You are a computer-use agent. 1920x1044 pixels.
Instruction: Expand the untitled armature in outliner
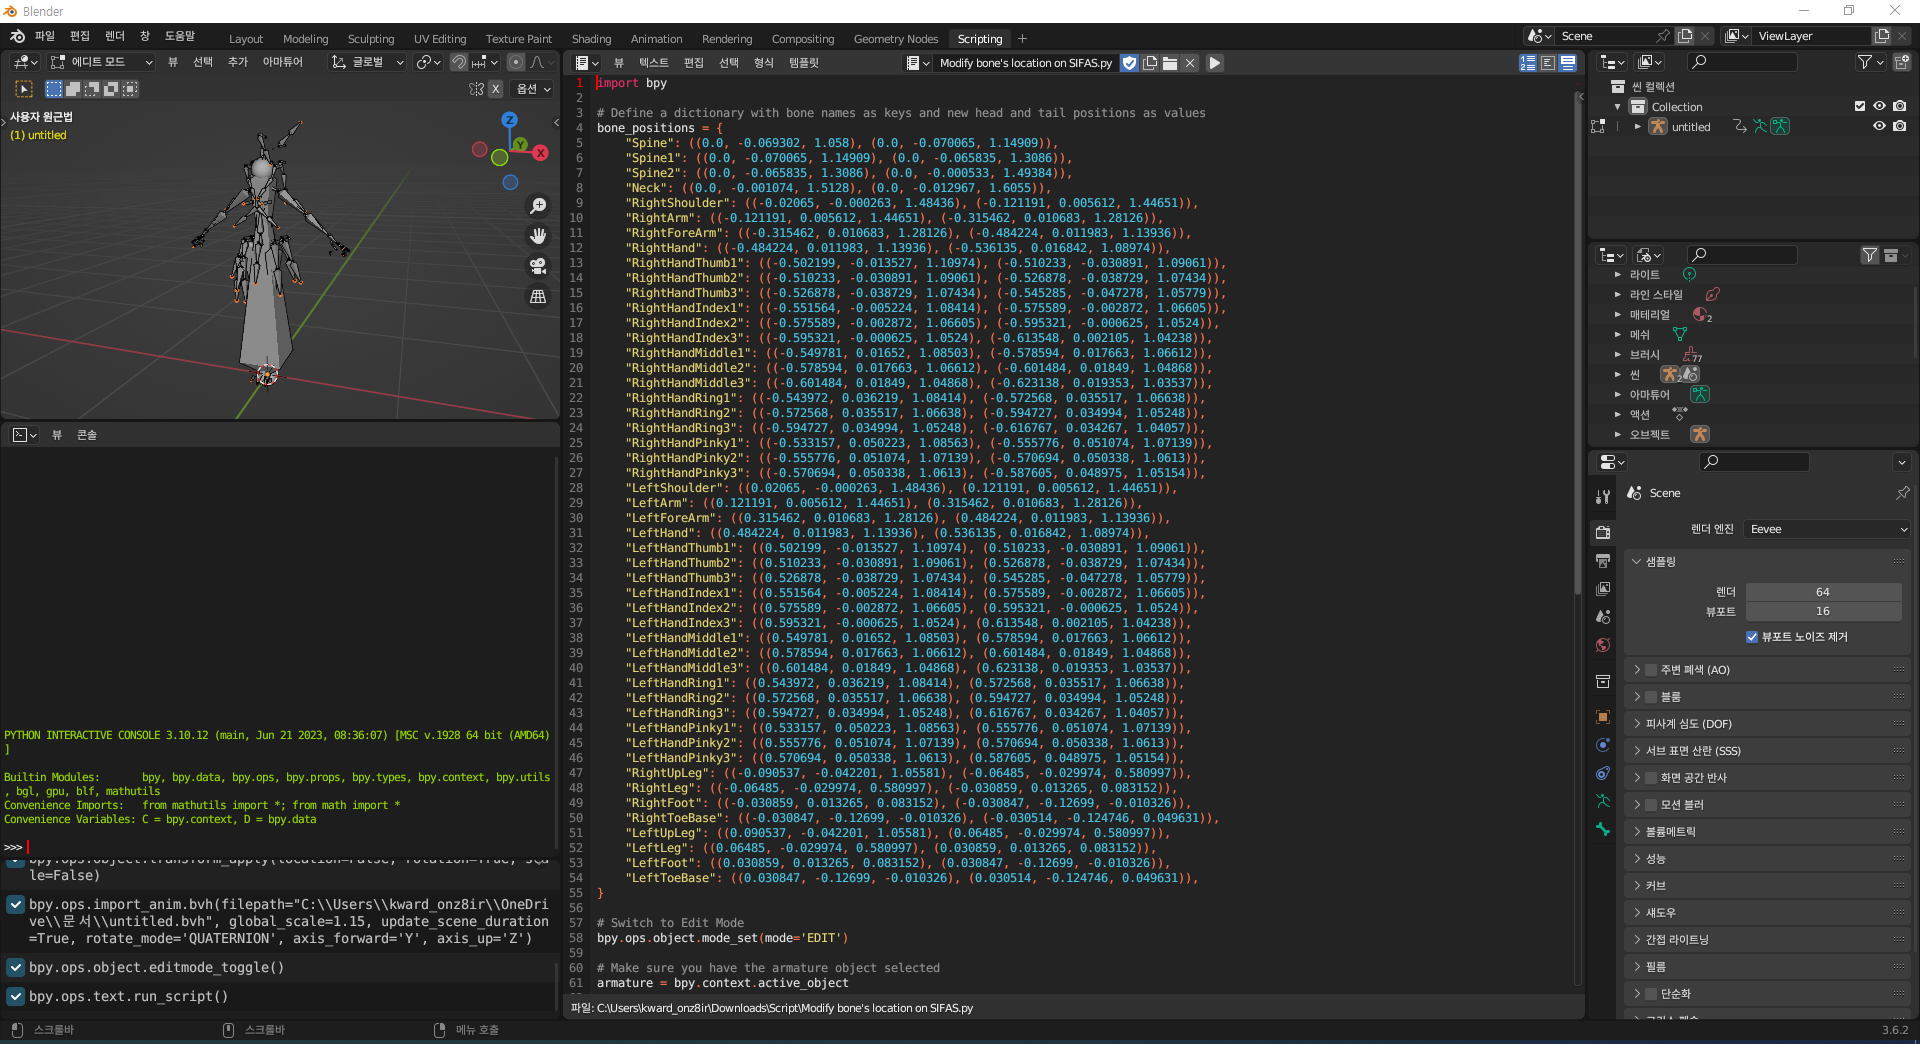click(1637, 127)
